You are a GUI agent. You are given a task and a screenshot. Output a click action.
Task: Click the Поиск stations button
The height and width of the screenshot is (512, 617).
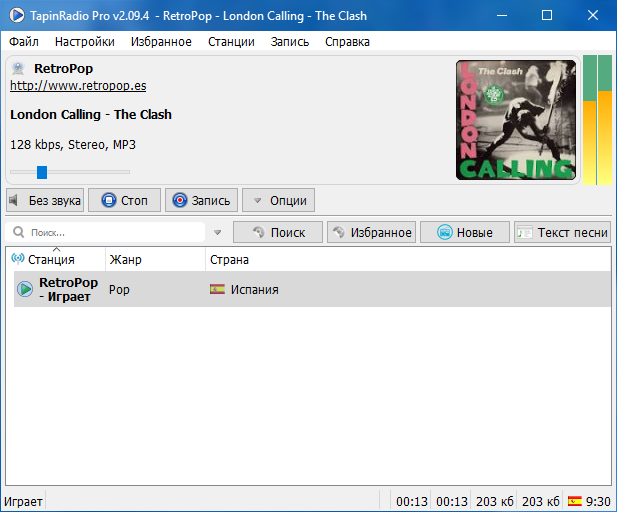(x=278, y=232)
